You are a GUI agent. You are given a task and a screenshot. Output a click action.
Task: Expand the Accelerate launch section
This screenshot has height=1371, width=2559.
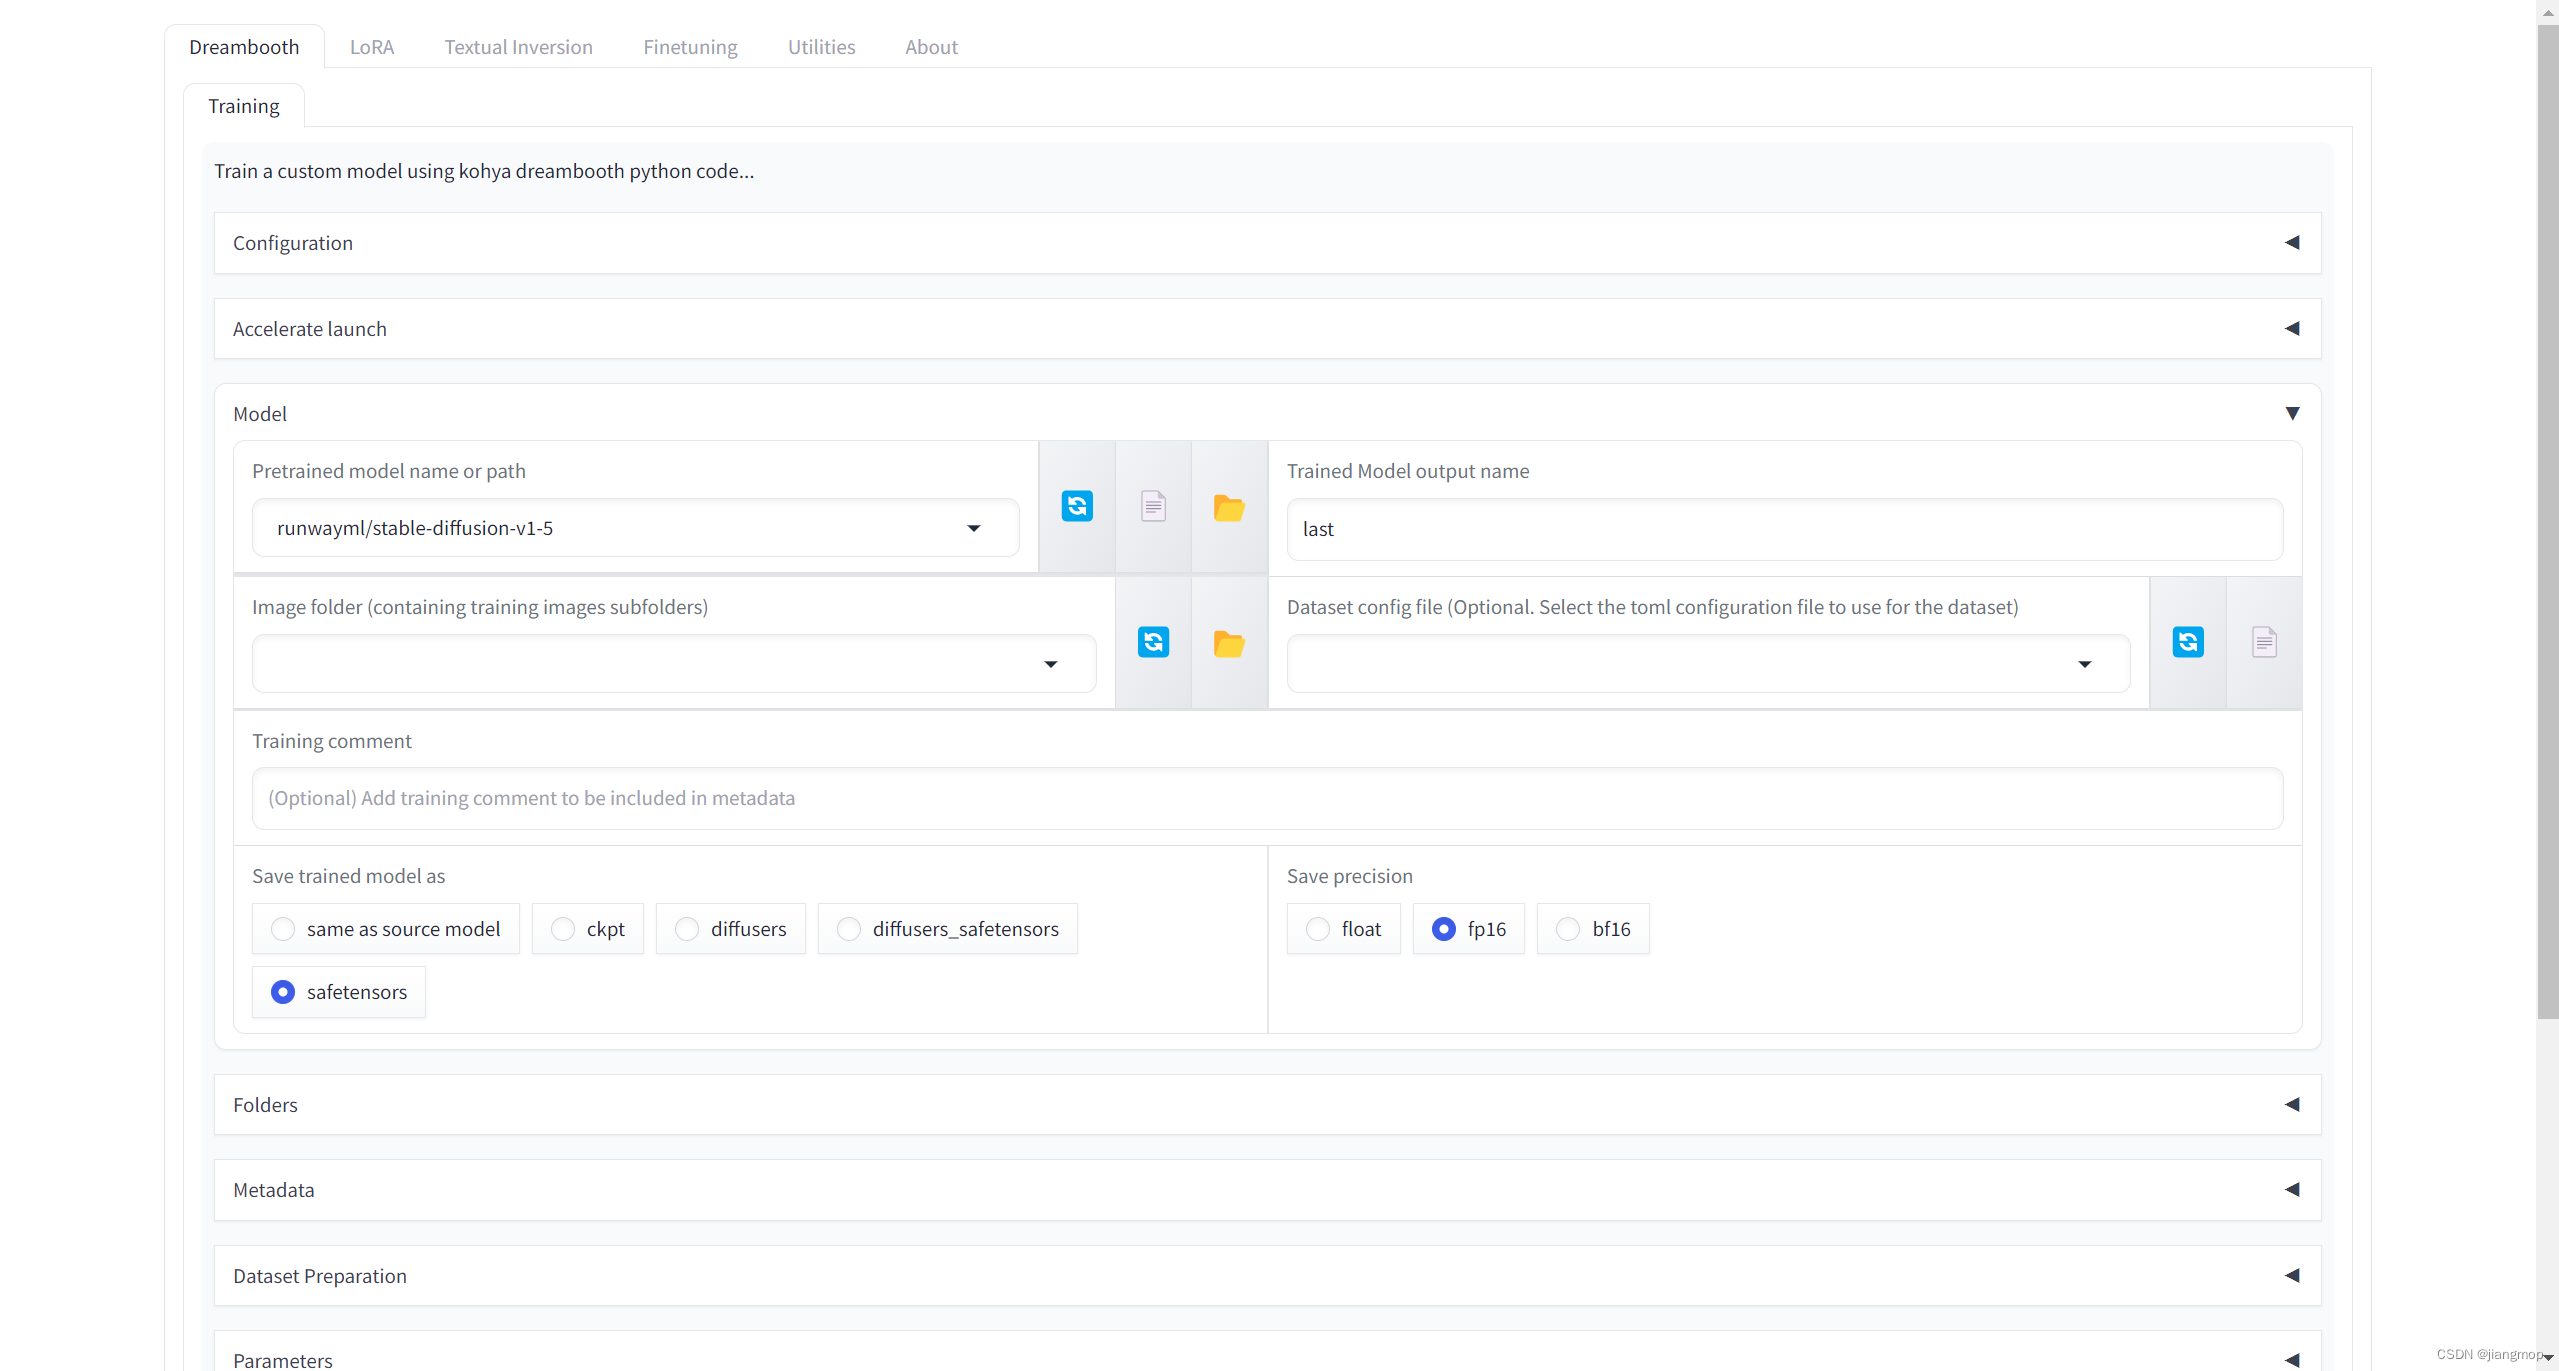click(2291, 329)
